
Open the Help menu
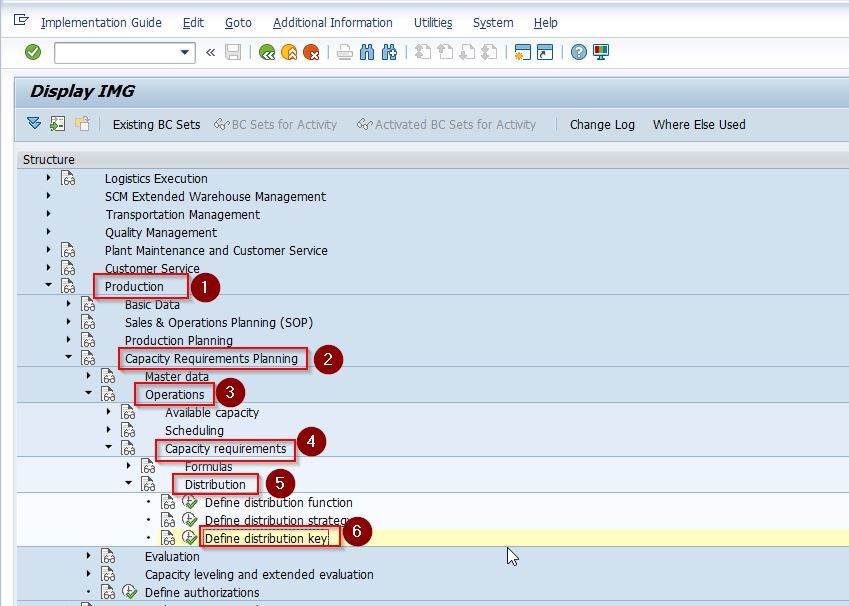(545, 23)
